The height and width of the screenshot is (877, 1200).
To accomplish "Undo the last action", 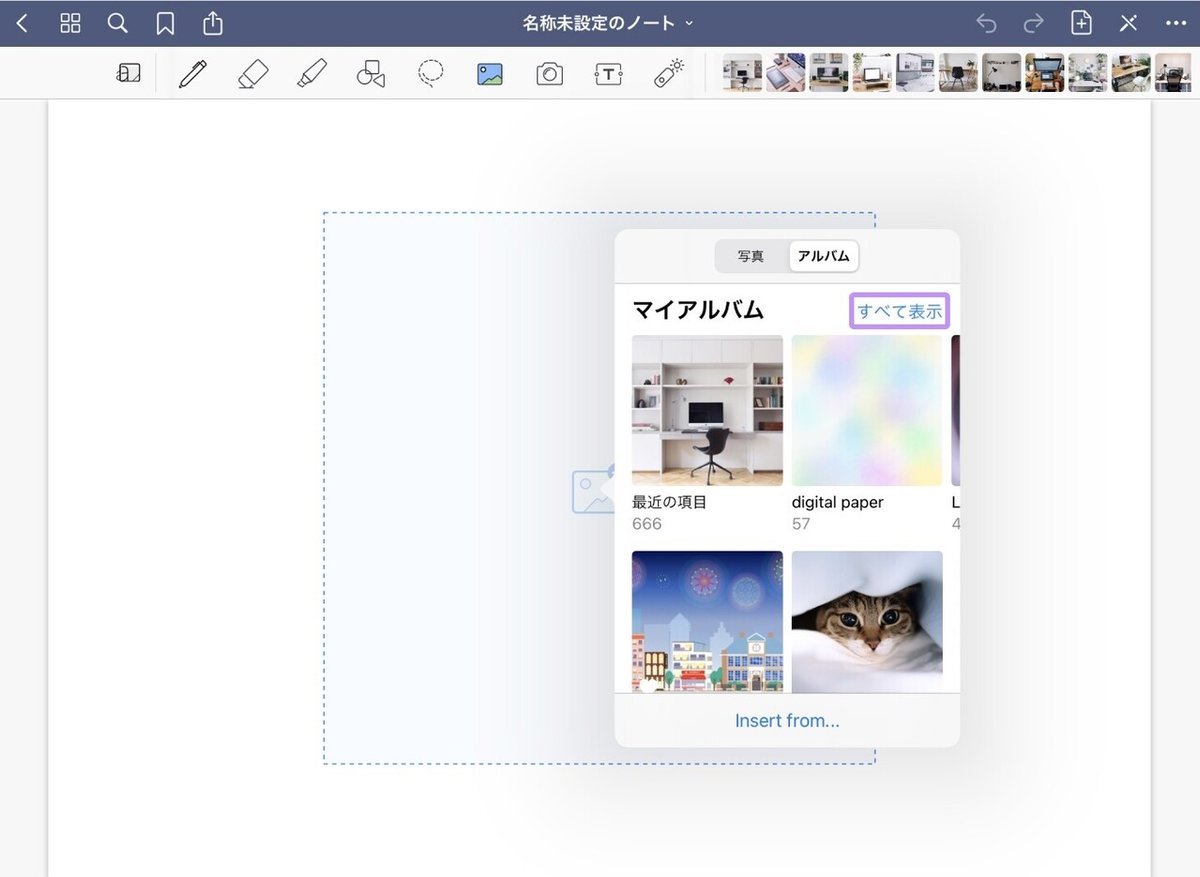I will pyautogui.click(x=986, y=23).
